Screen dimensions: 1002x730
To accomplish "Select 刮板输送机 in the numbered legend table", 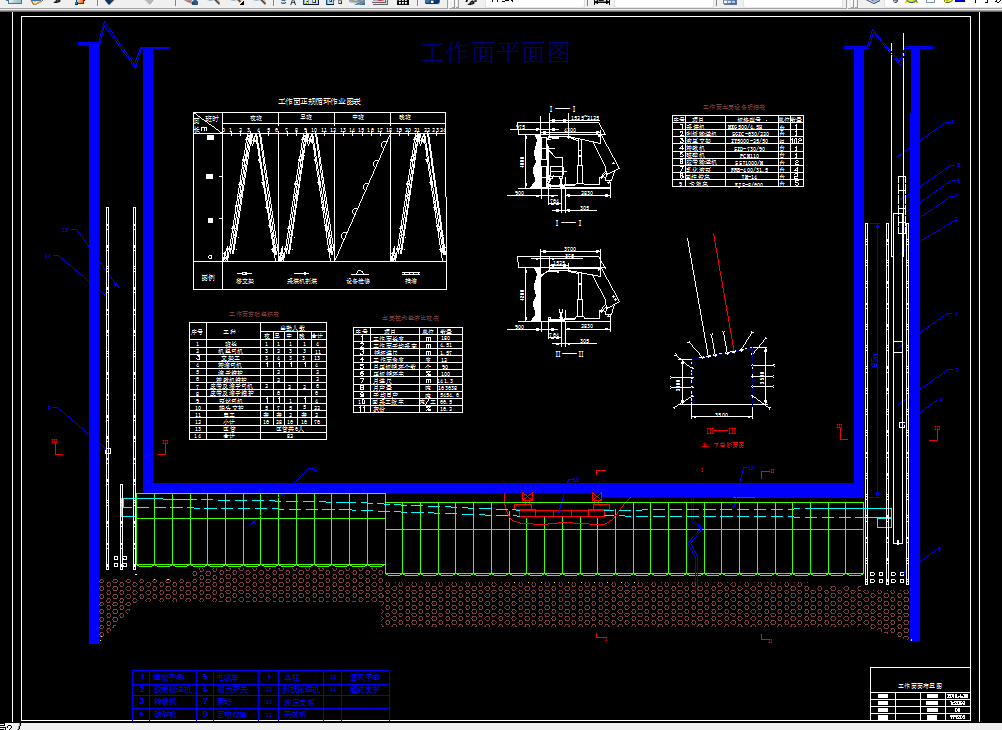I will click(x=300, y=690).
